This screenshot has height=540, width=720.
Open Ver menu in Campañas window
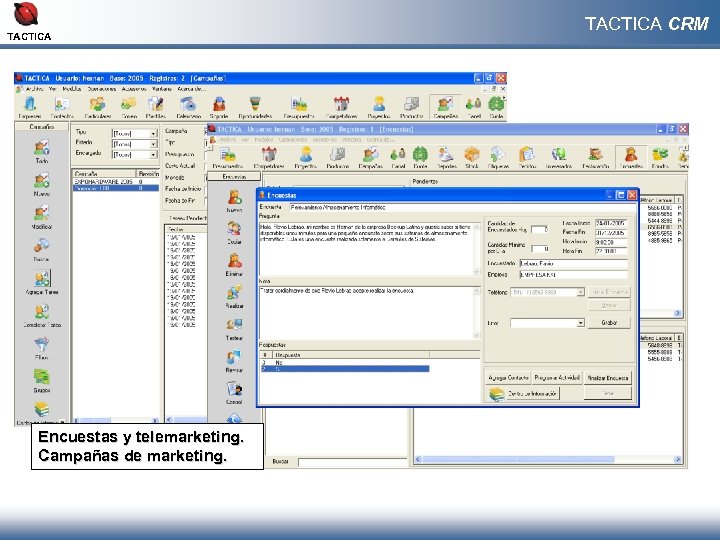click(x=53, y=89)
